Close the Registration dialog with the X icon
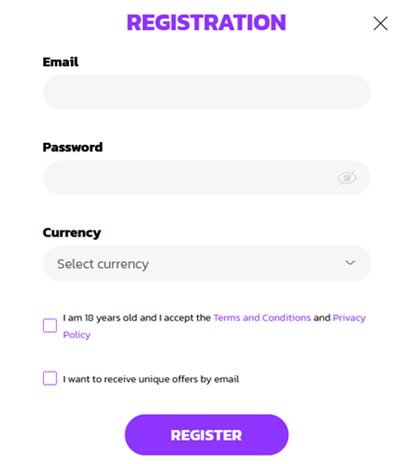Viewport: 420px width, 464px height. pyautogui.click(x=380, y=23)
